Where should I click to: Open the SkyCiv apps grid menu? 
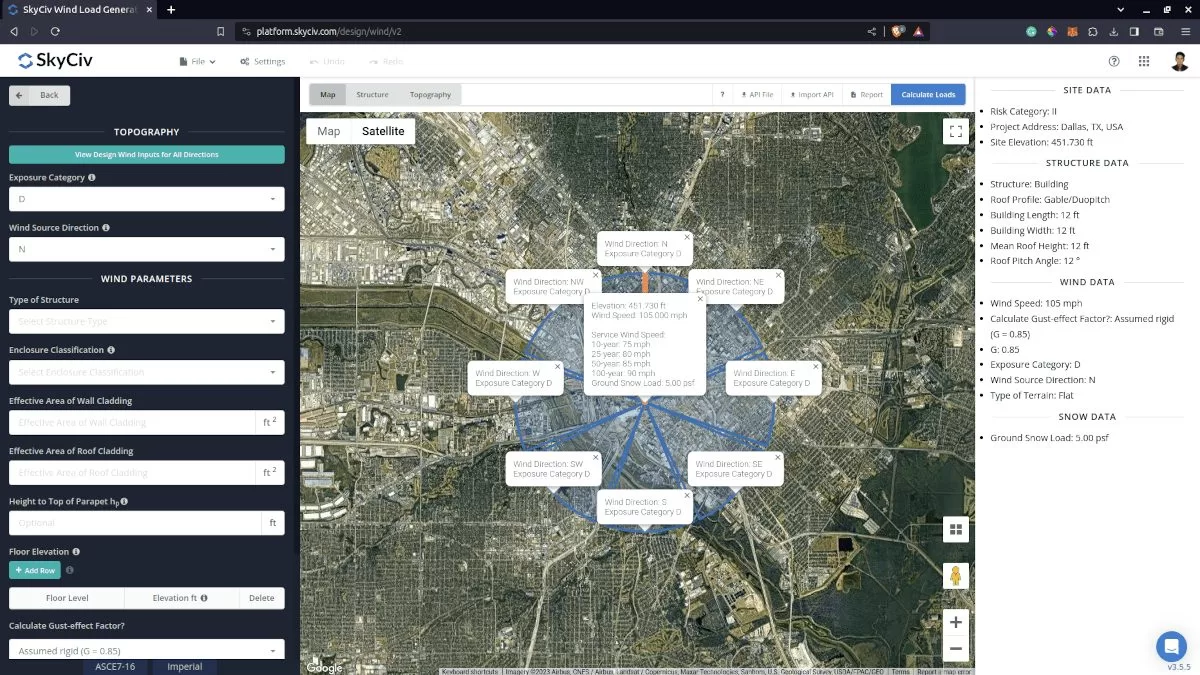(1144, 61)
